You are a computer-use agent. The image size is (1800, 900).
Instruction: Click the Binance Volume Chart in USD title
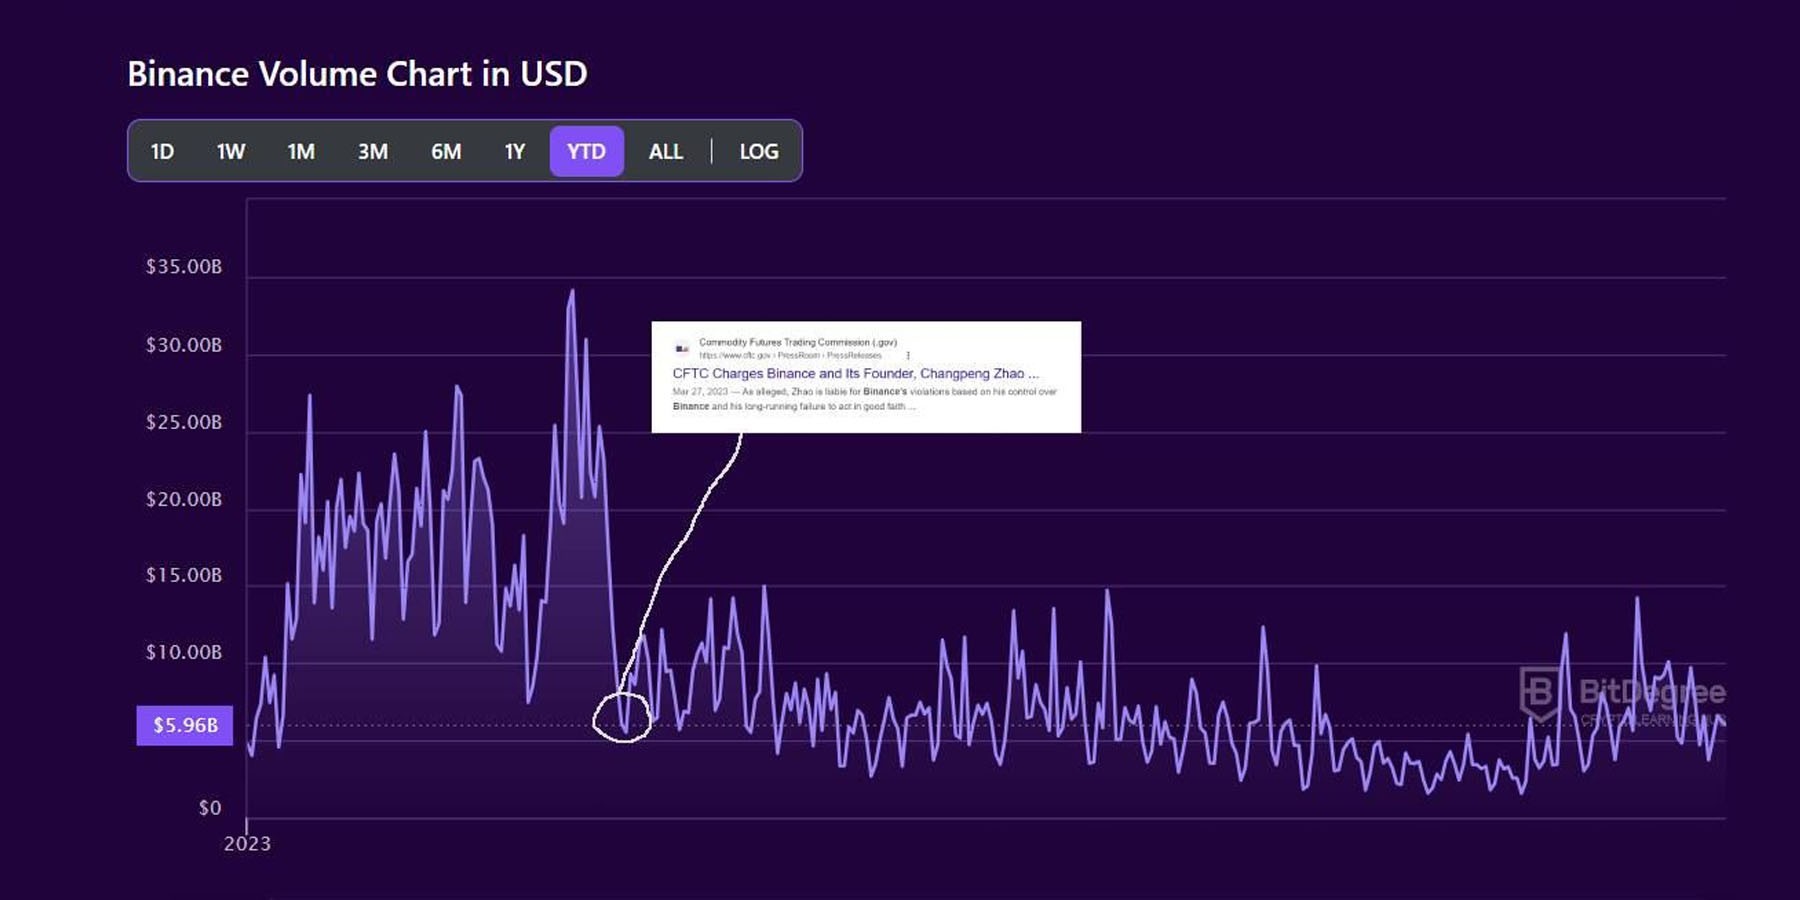click(357, 74)
